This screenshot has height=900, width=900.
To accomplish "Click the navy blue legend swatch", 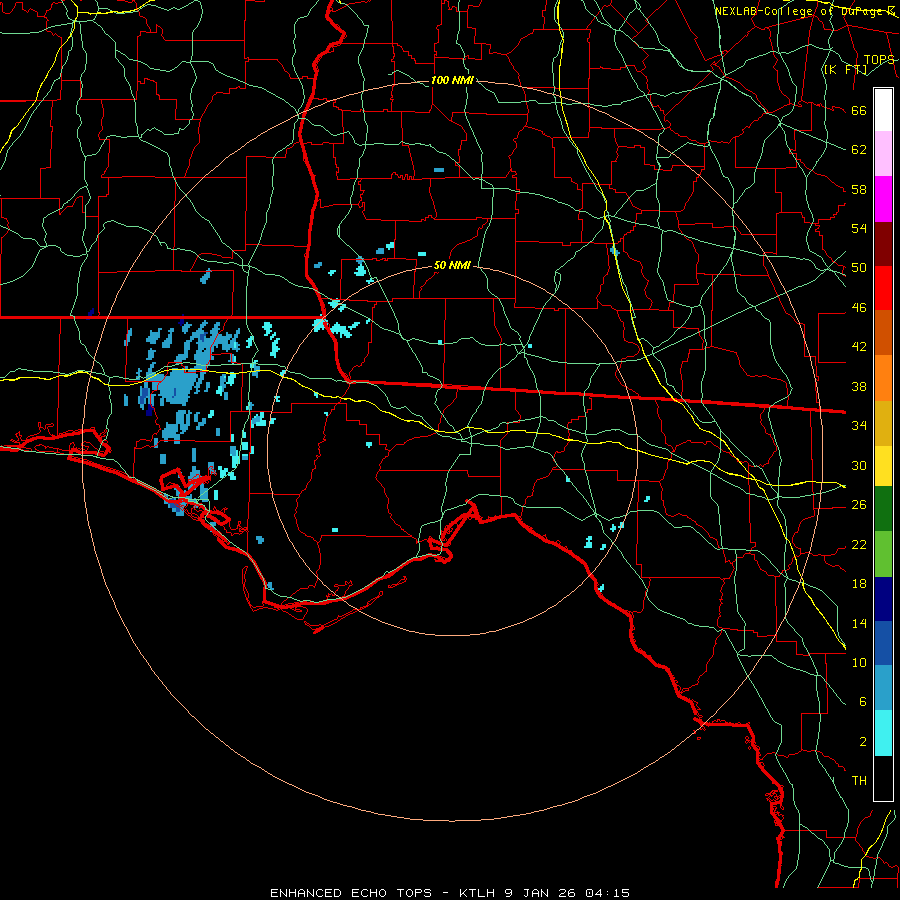I will 883,599.
